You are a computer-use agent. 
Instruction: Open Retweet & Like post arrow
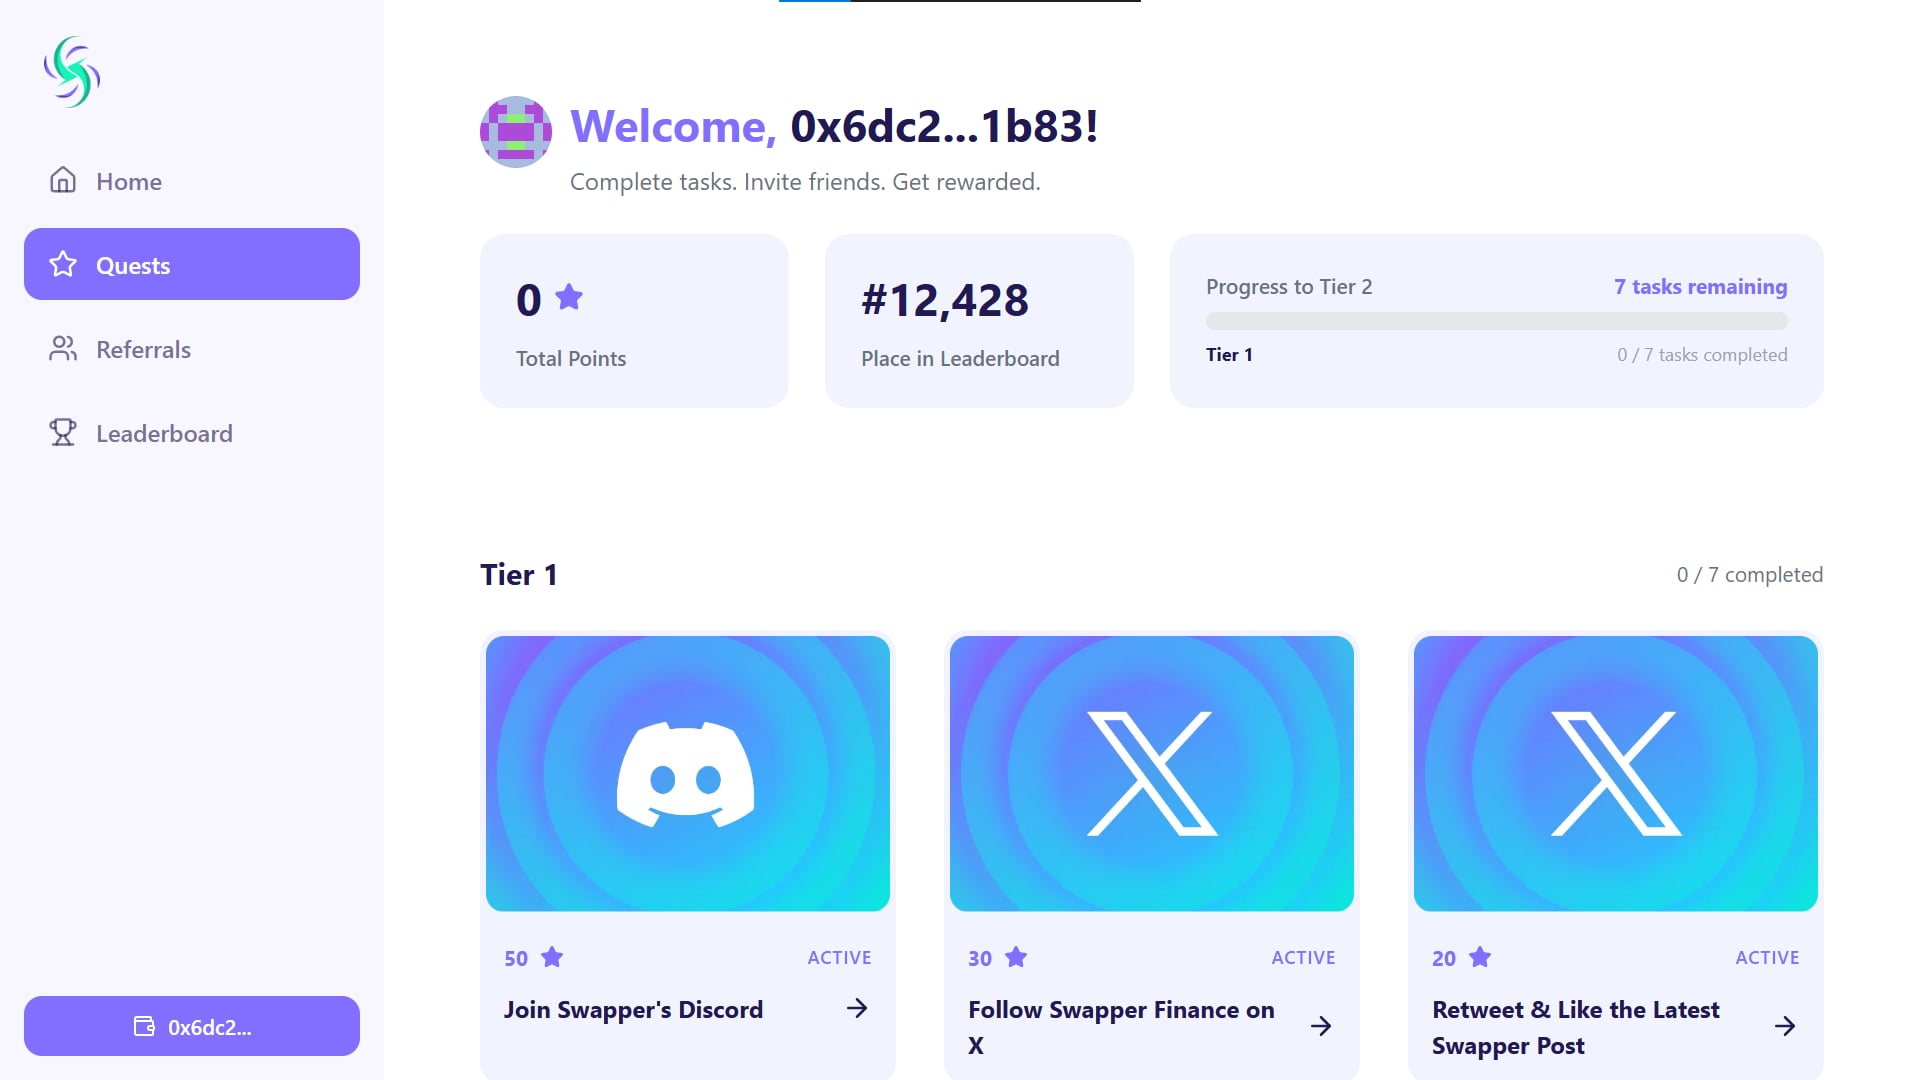point(1785,1026)
